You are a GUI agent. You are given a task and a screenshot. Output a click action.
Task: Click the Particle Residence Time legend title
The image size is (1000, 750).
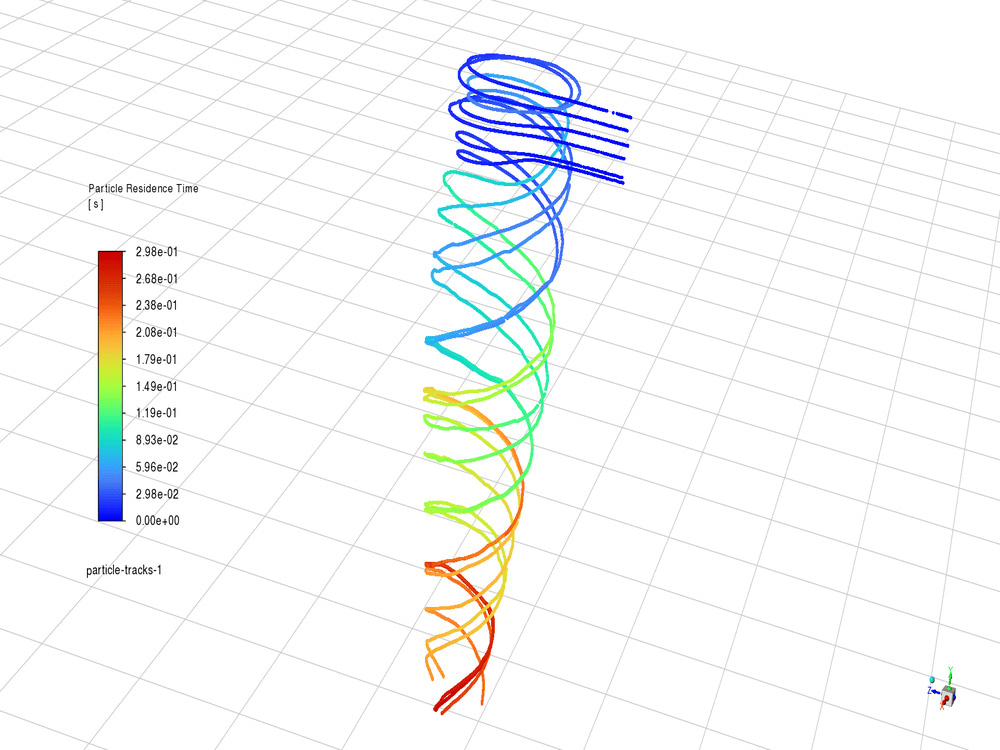coord(143,188)
